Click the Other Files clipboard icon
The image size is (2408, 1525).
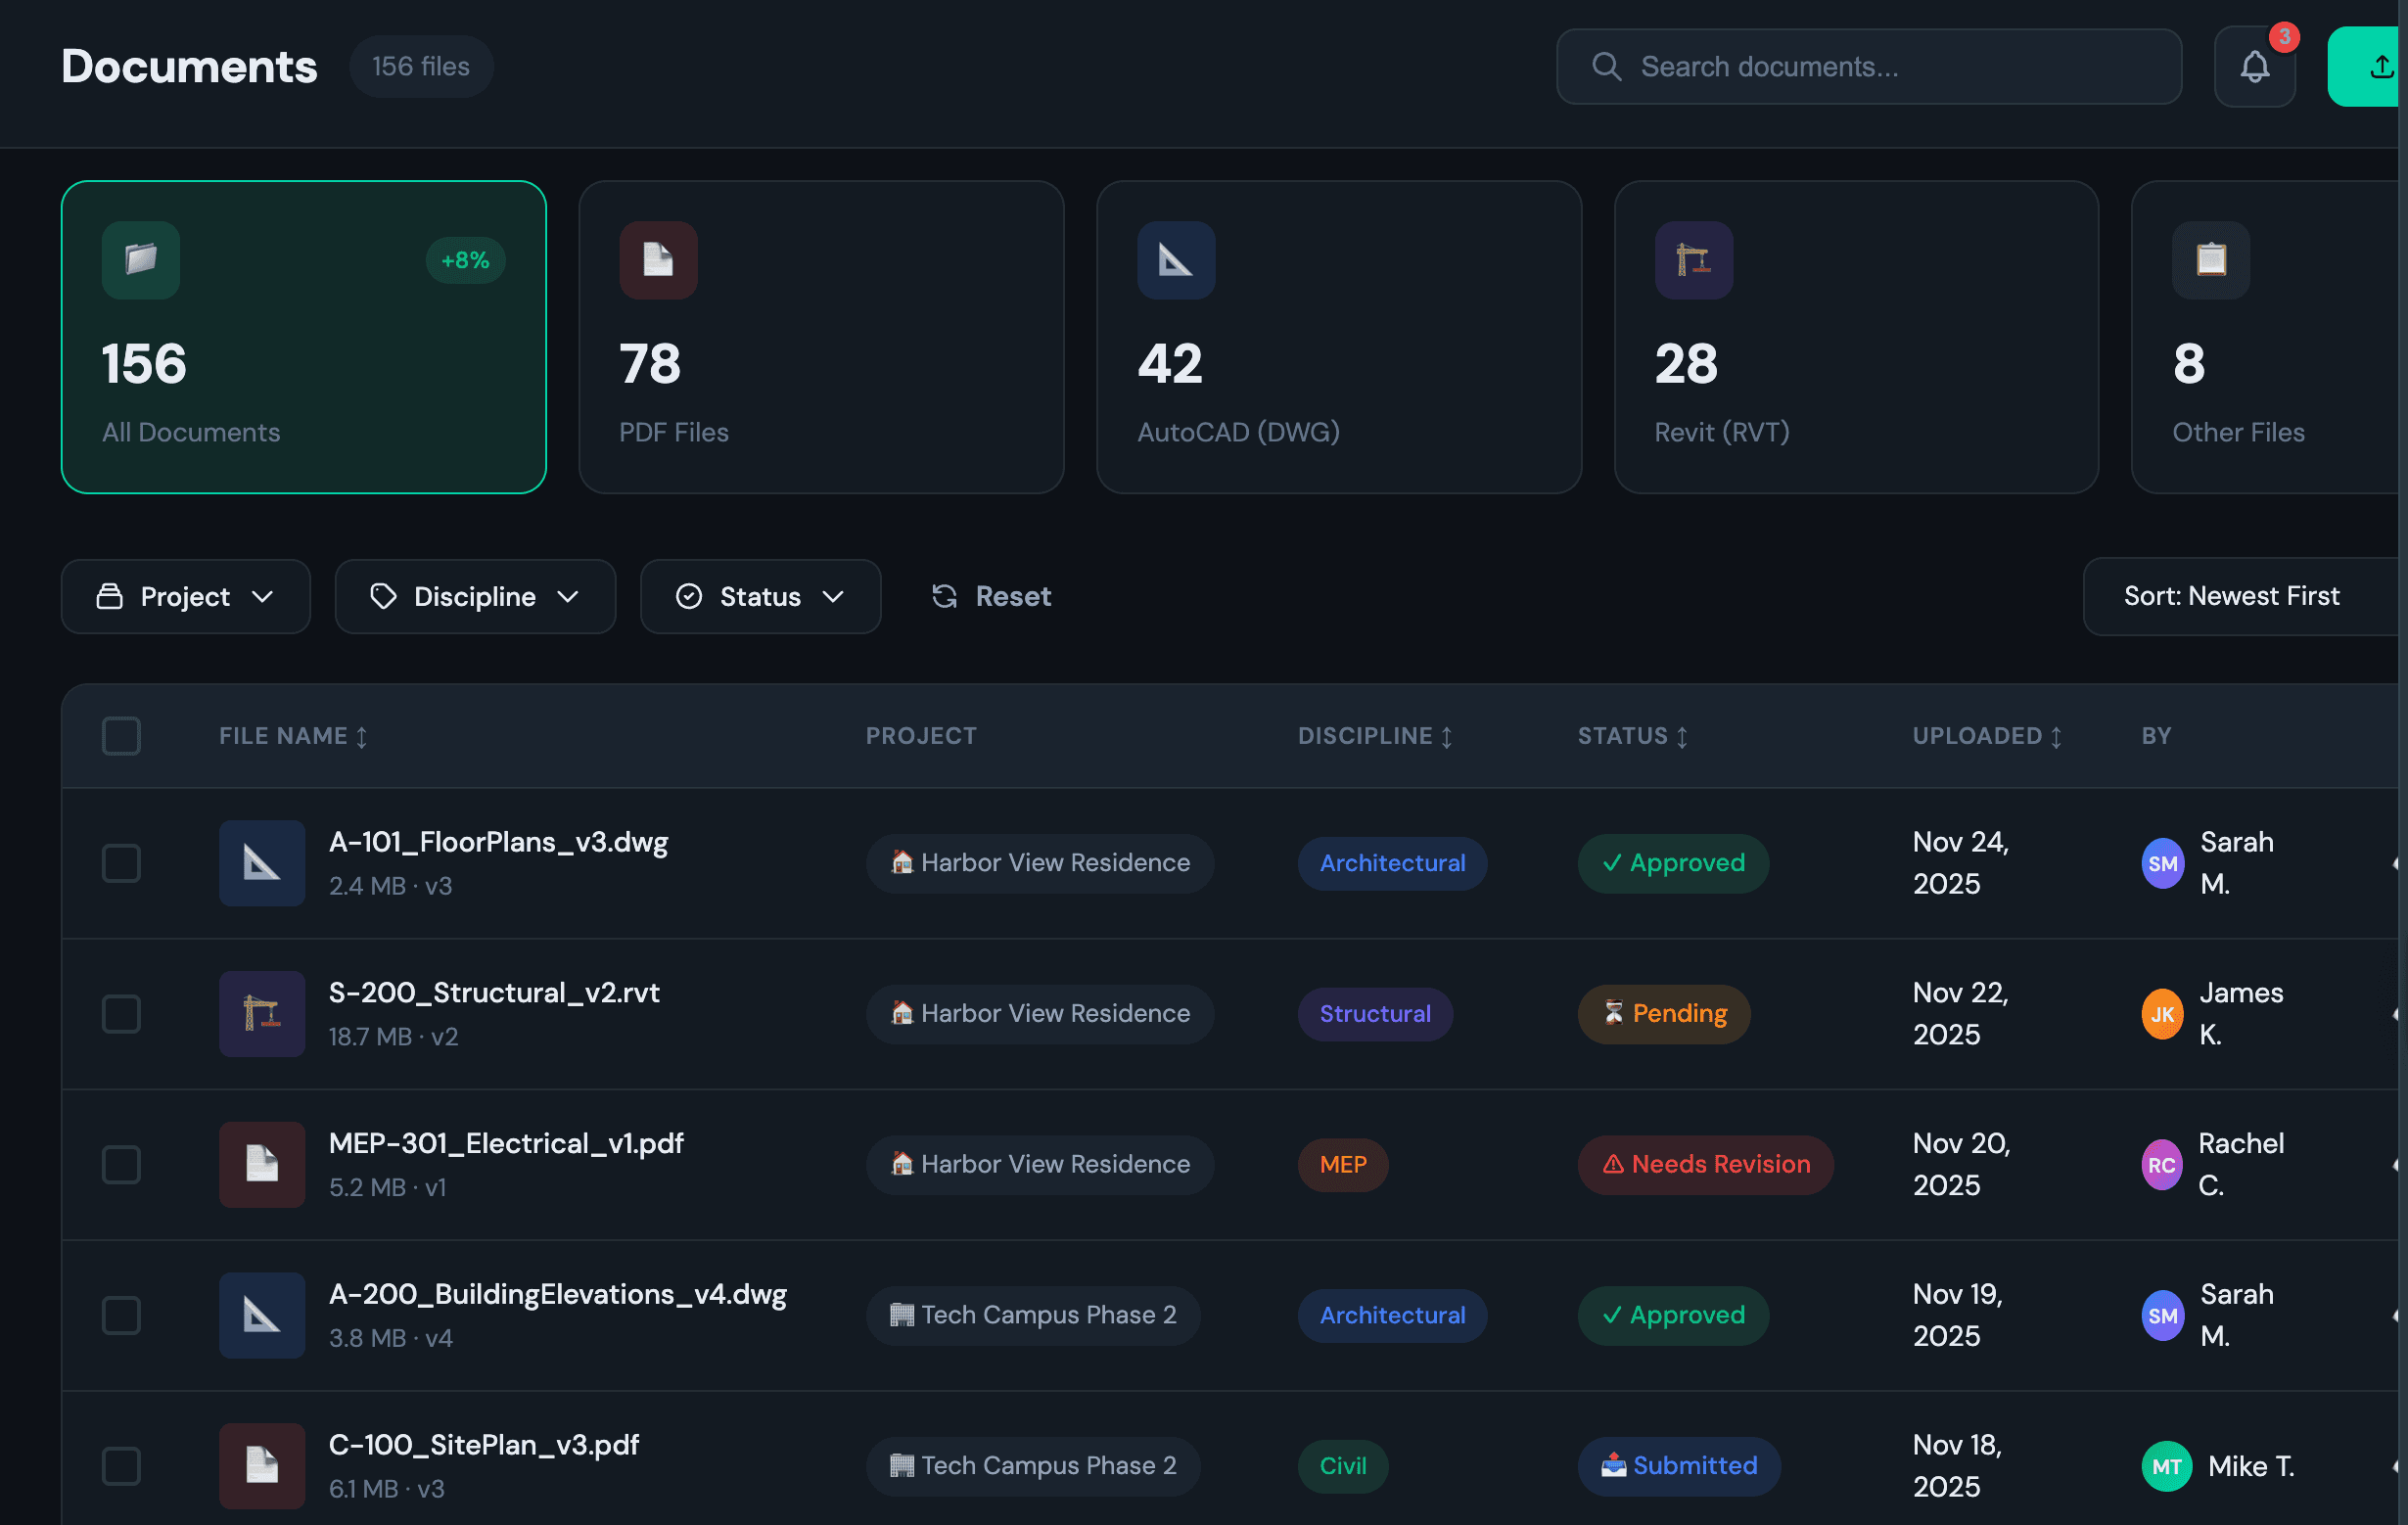coord(2210,260)
